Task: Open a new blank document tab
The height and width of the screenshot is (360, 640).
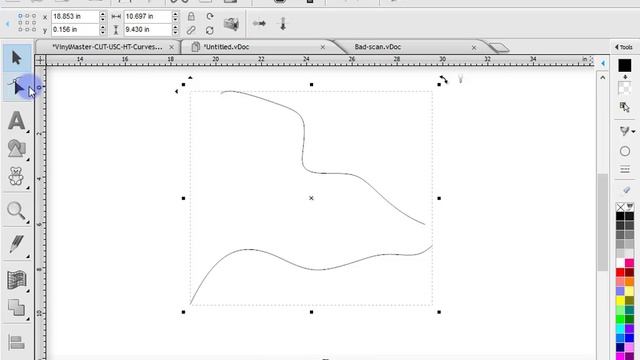Action: [498, 48]
